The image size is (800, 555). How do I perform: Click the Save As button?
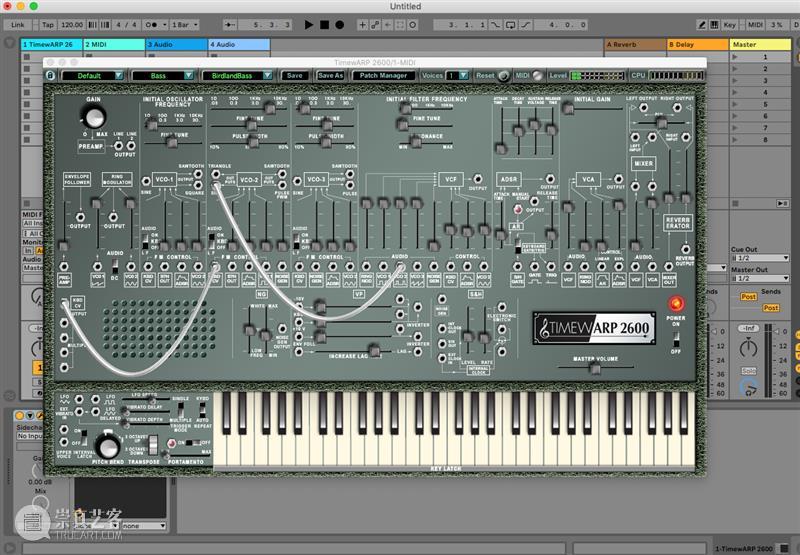tap(330, 75)
